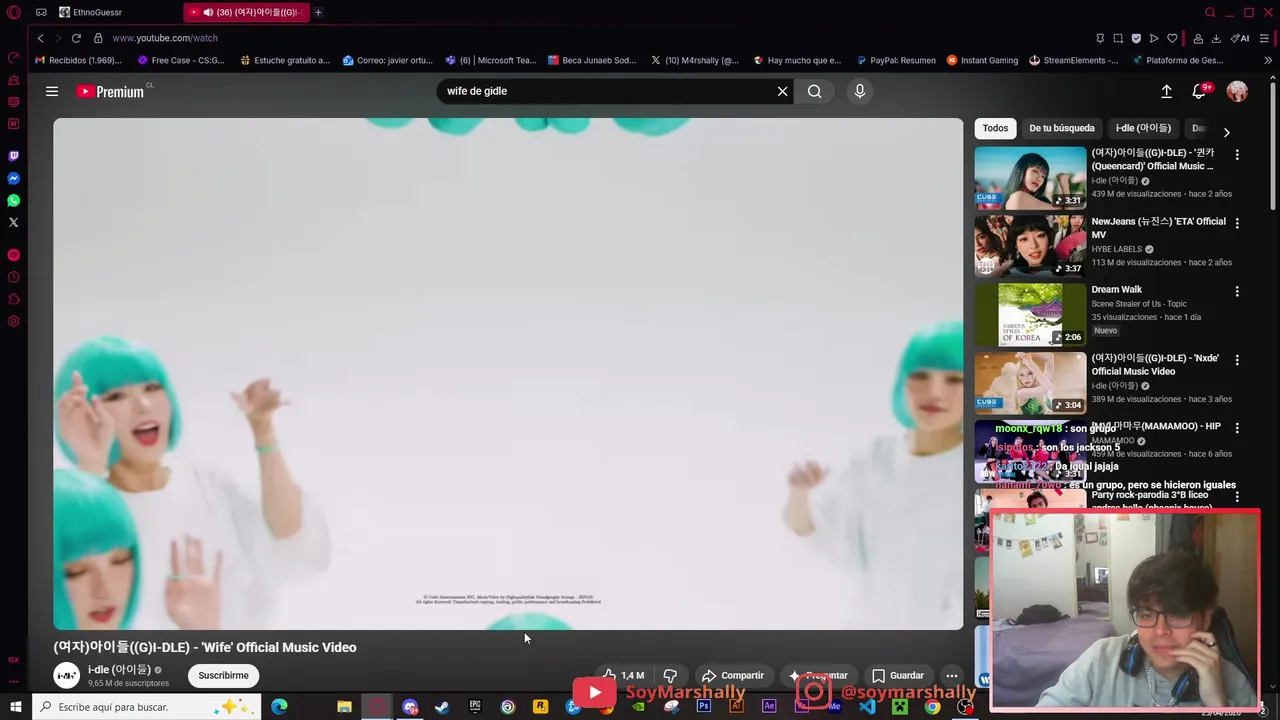Open the YouTube guide hamburger menu

pos(52,91)
